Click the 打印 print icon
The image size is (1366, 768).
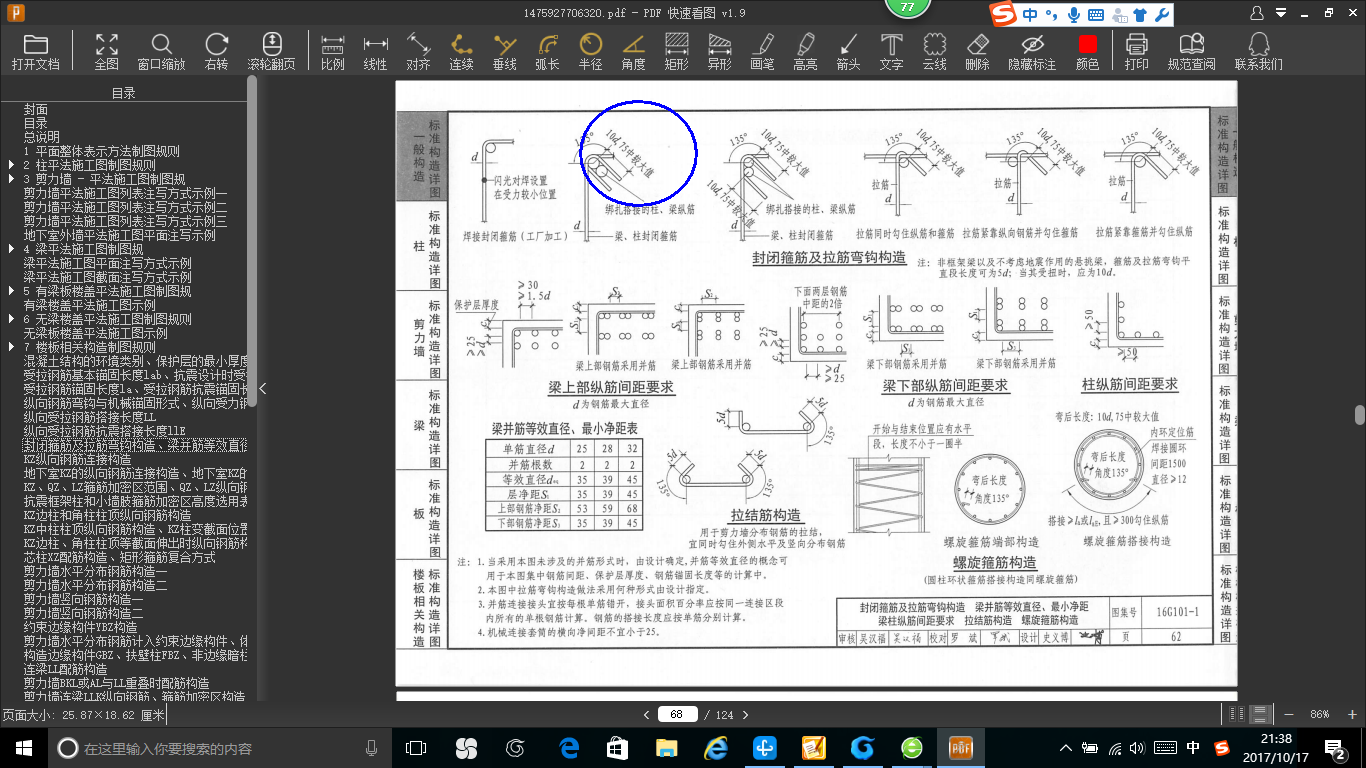[x=1136, y=51]
